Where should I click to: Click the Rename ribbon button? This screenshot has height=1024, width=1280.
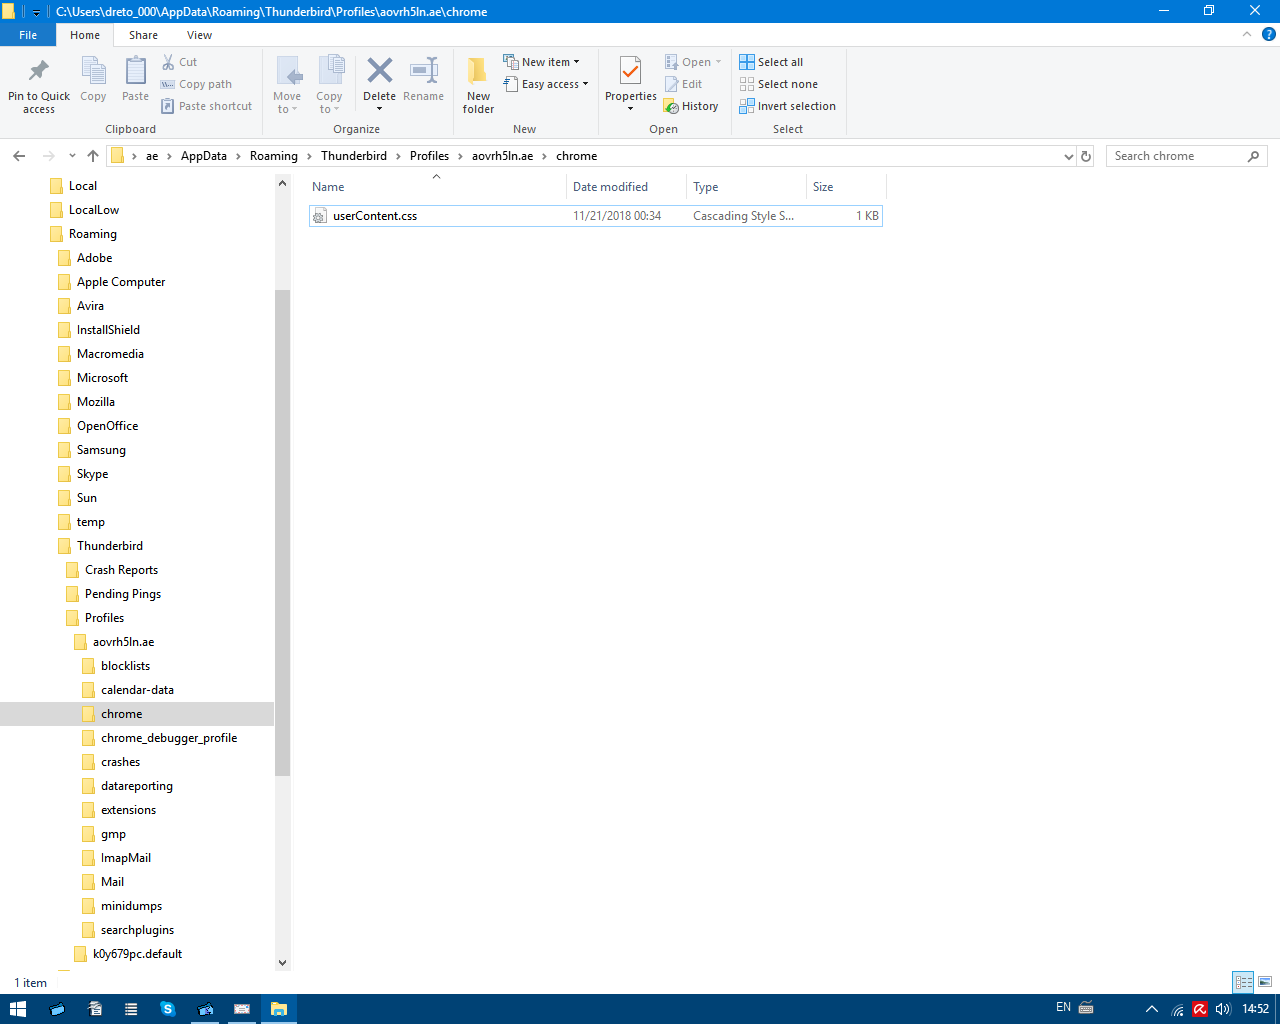click(x=424, y=80)
